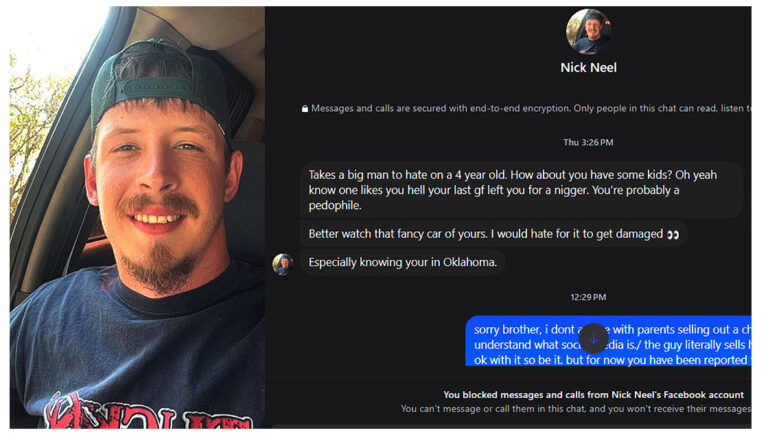Click the eyes emoji in the fancy car message
Viewport: 768px width, 433px height.
(x=673, y=235)
